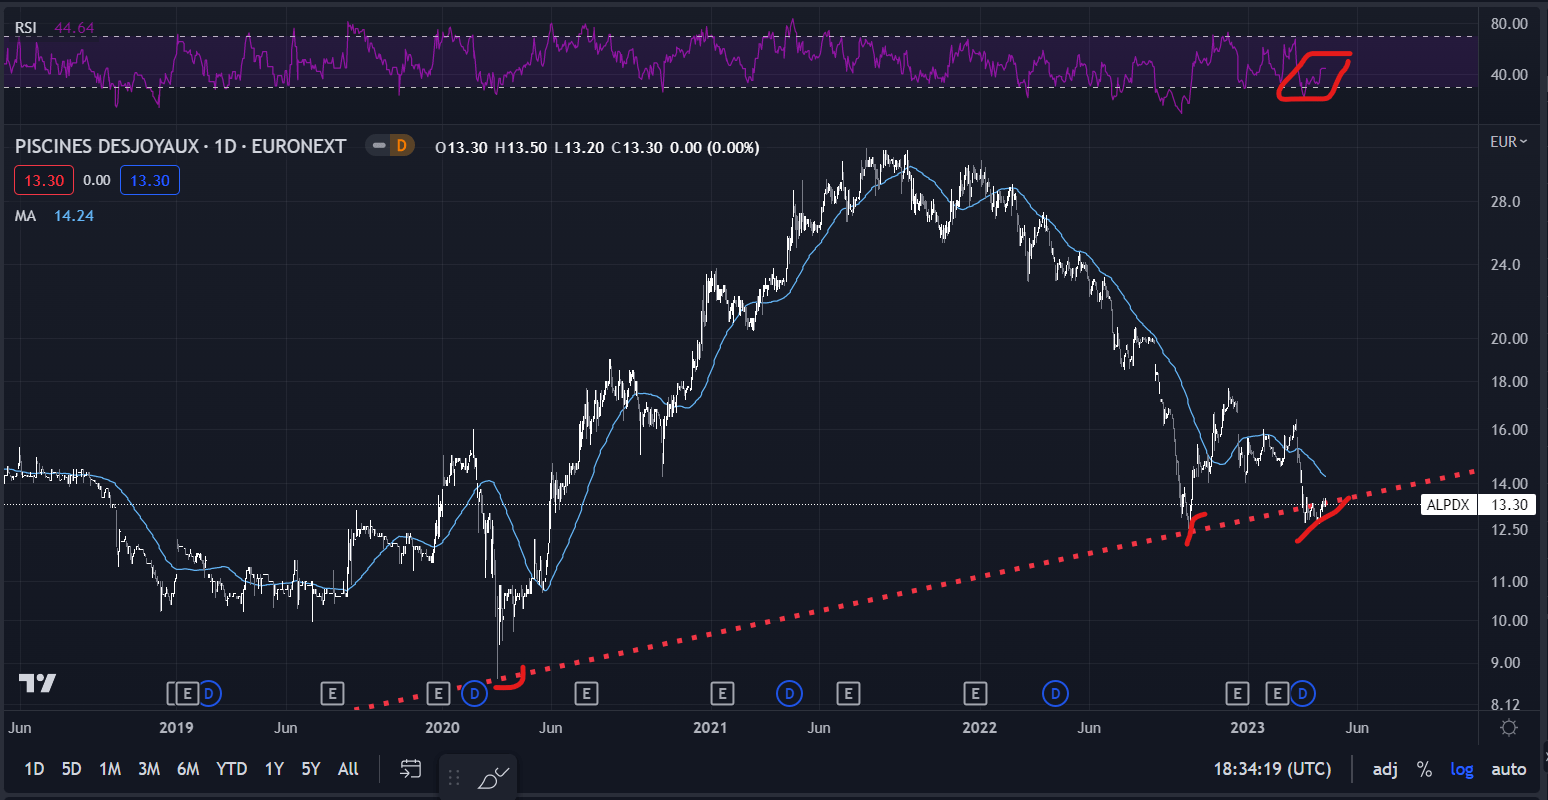The image size is (1548, 800).
Task: Open the EUR currency dropdown
Action: point(1508,142)
